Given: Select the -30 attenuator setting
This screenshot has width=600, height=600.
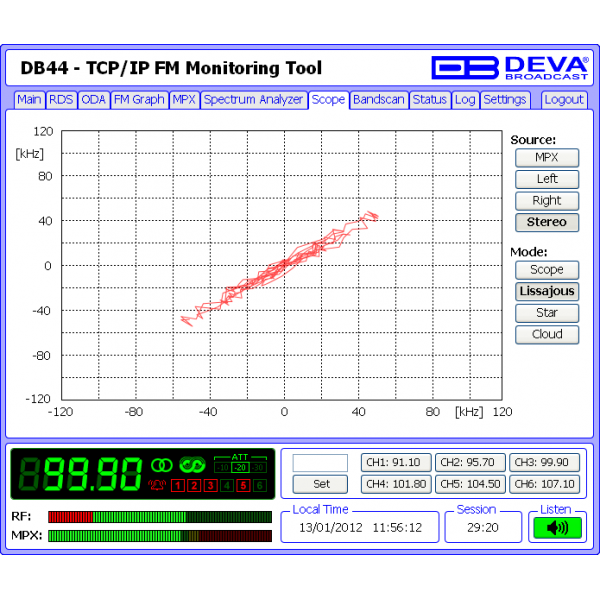Looking at the screenshot, I should [258, 468].
